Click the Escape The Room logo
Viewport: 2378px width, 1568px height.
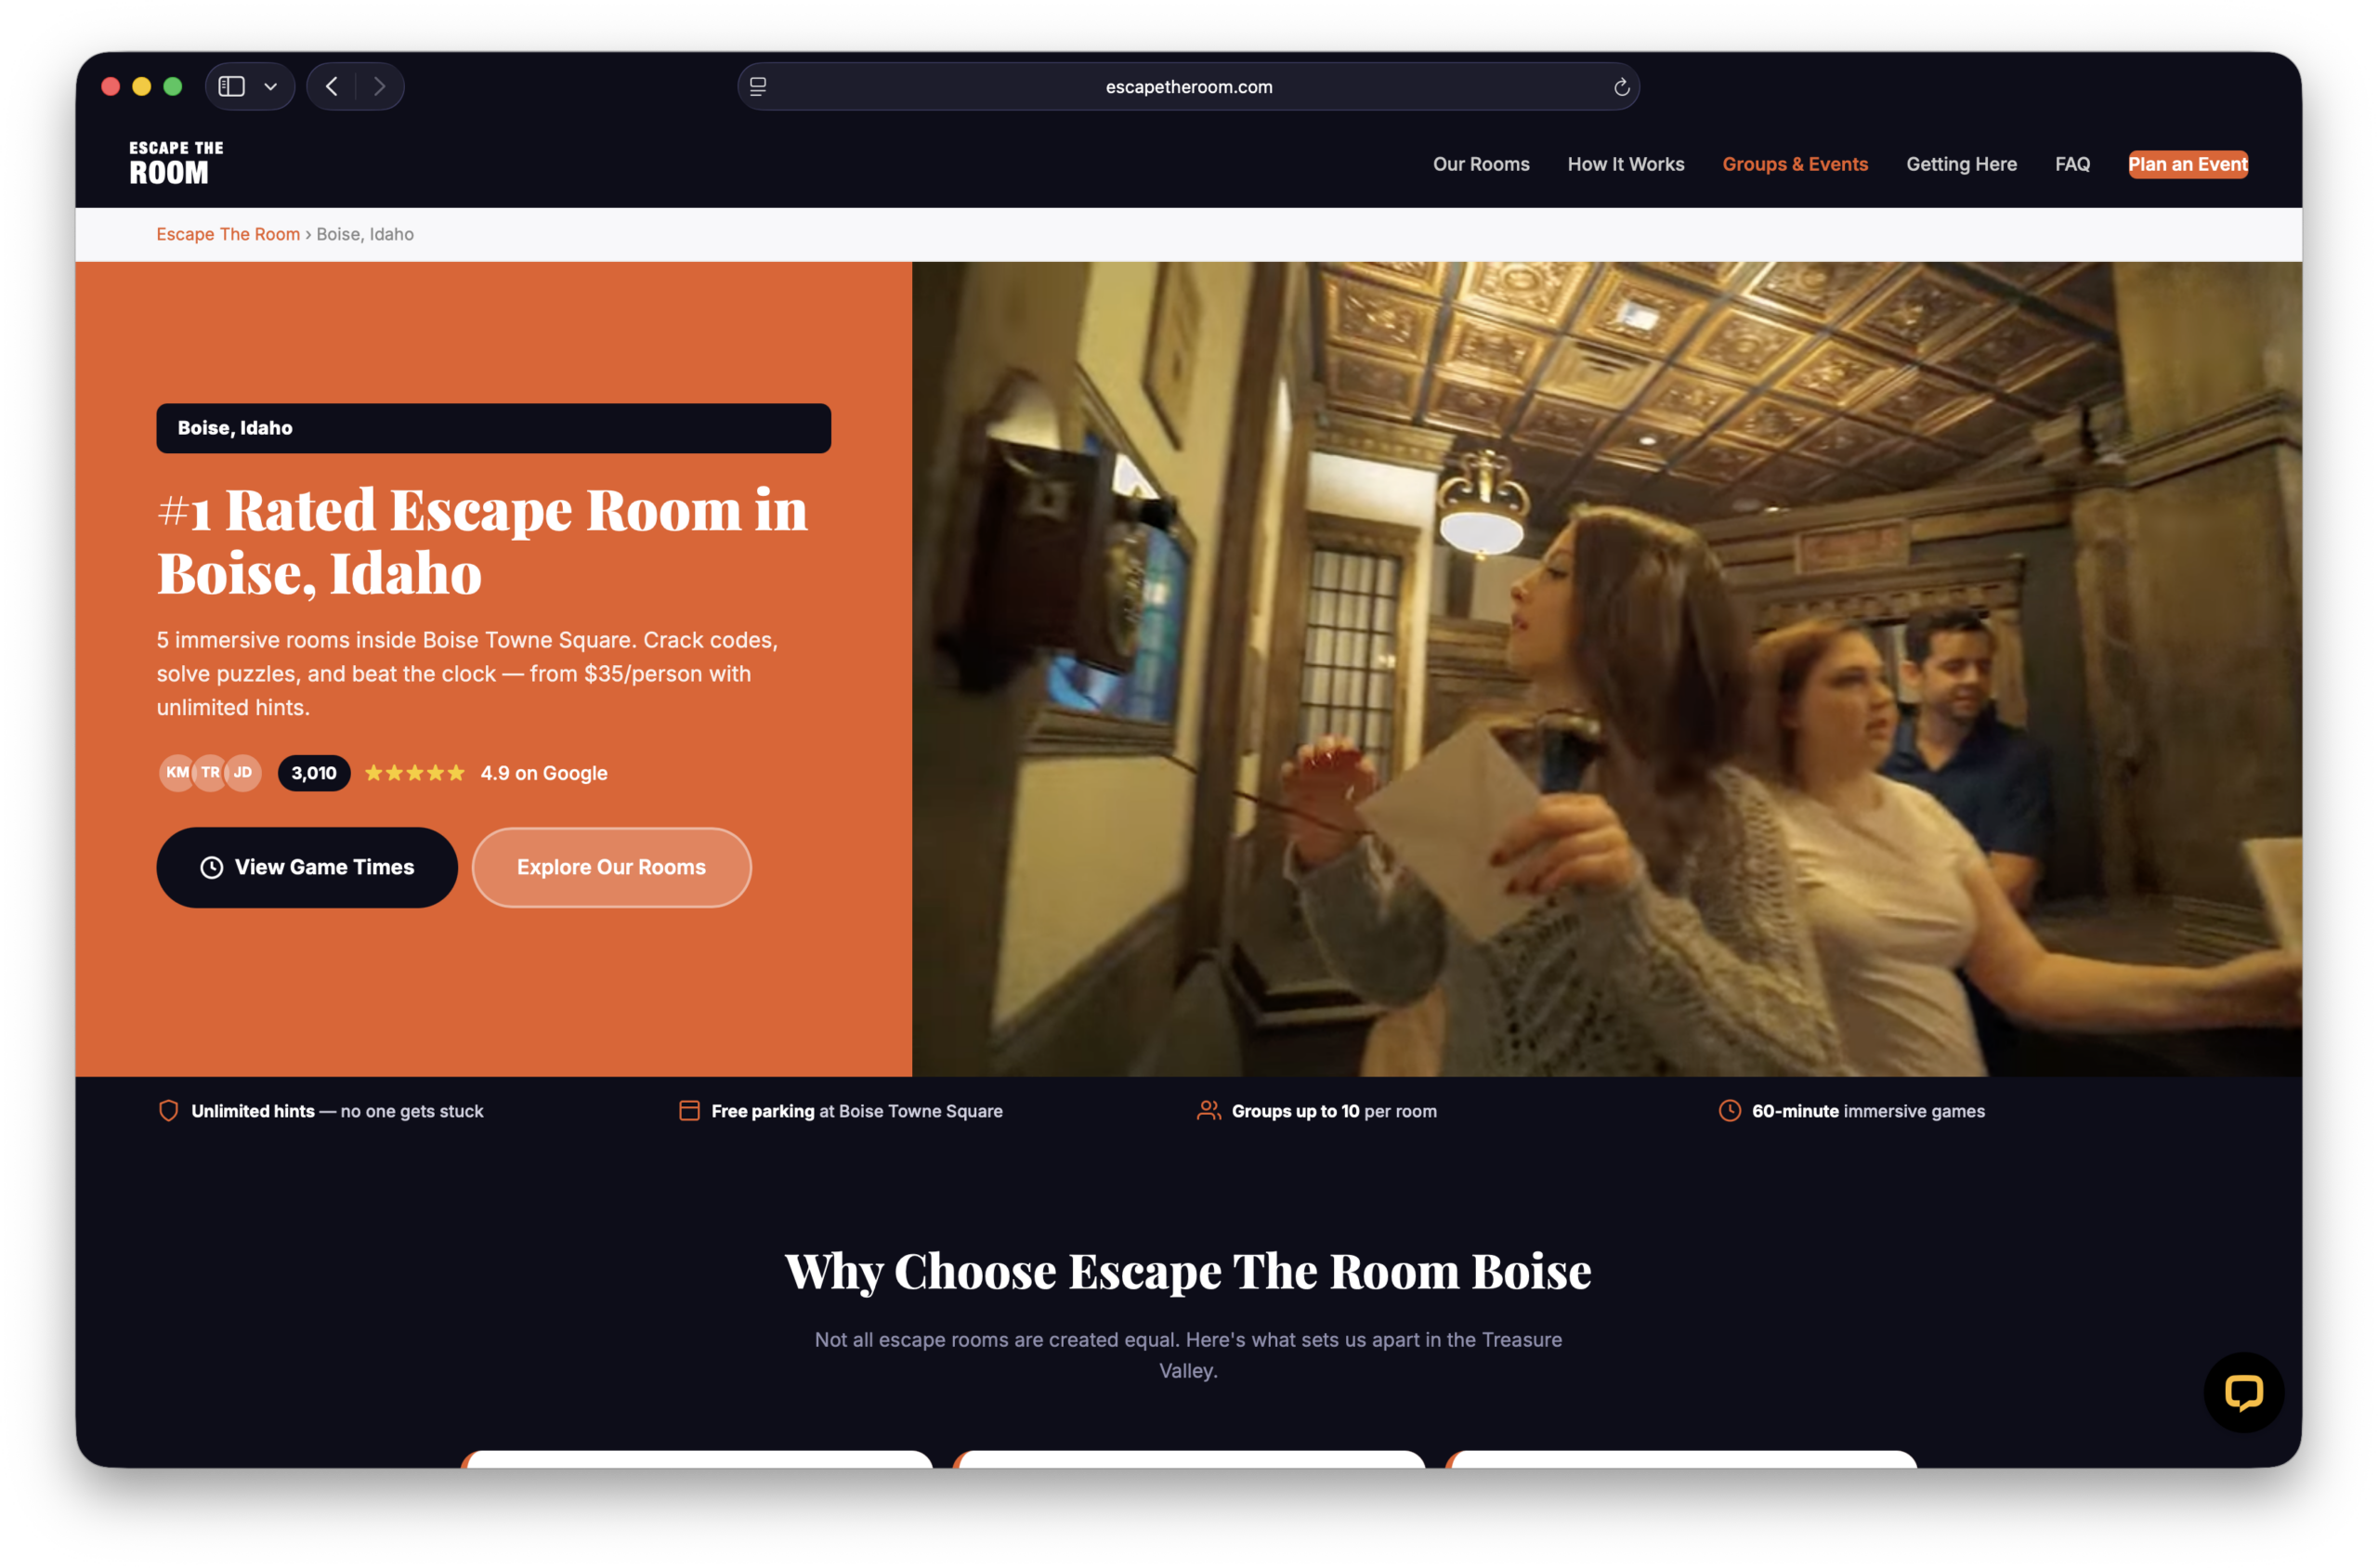tap(176, 163)
